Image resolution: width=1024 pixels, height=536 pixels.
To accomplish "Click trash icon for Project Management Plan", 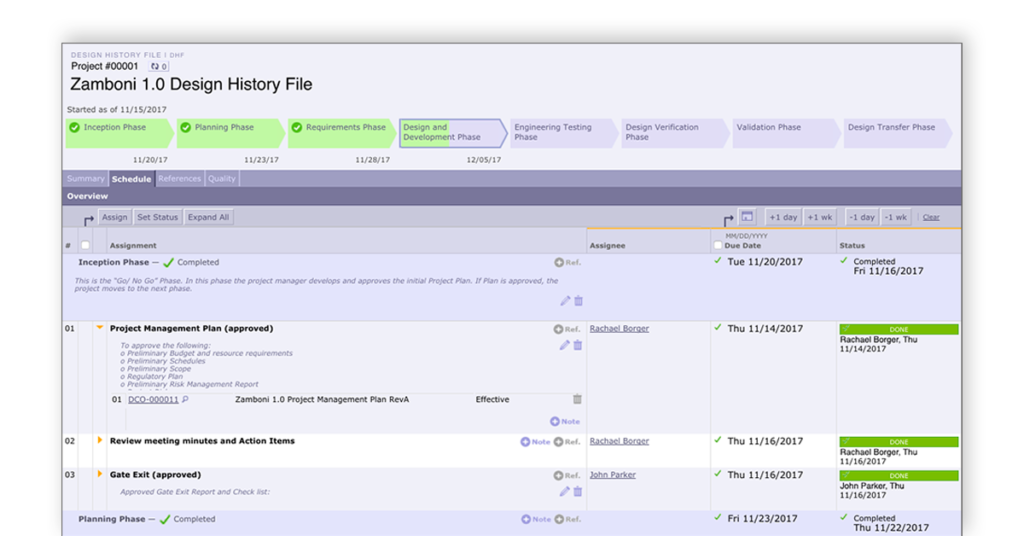I will click(578, 345).
